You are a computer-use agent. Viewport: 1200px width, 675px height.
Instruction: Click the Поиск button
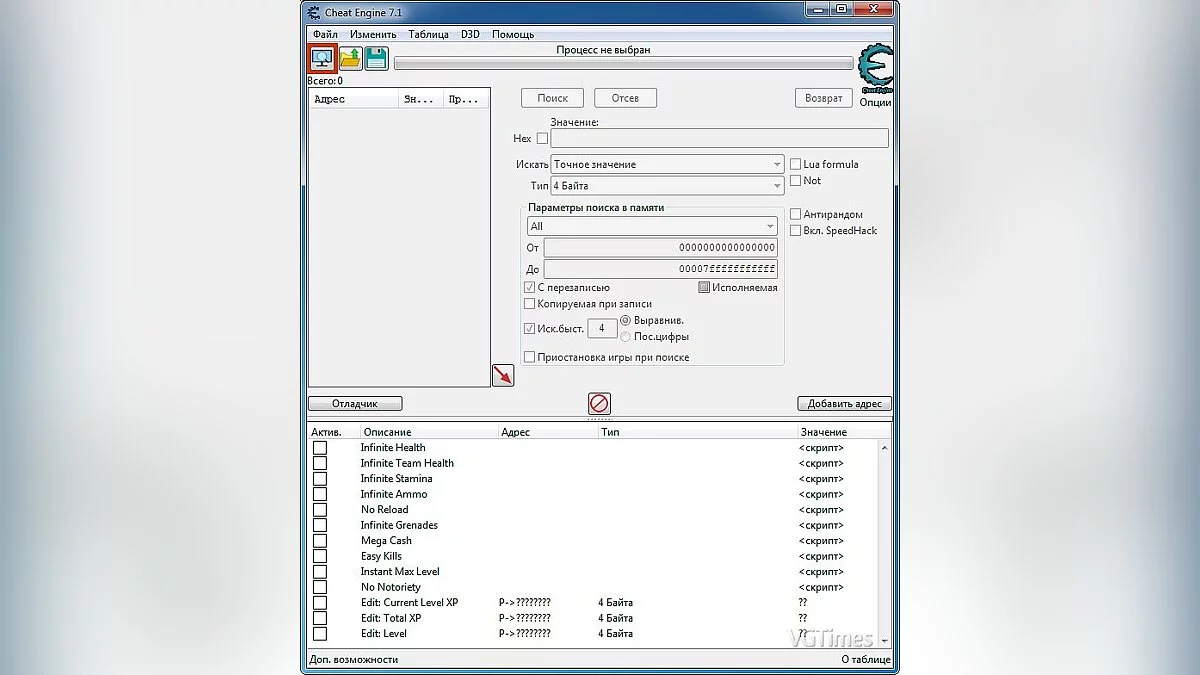pyautogui.click(x=552, y=98)
